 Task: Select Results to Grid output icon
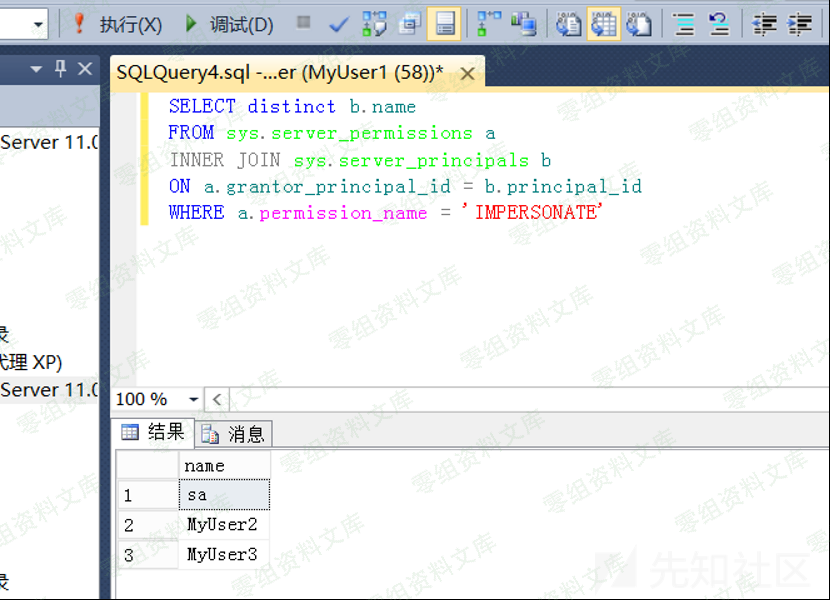tap(603, 24)
